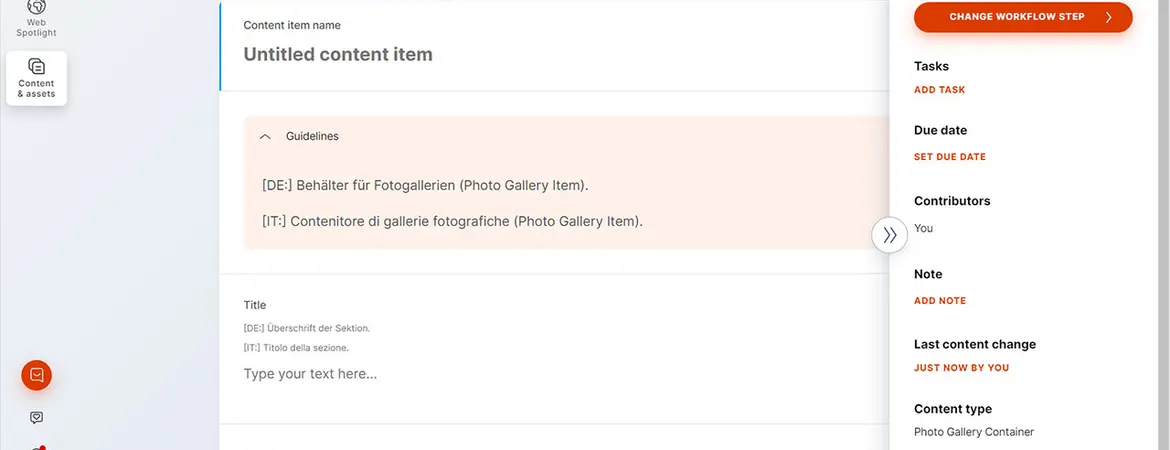Click the feedback heart speech-bubble icon
Viewport: 1170px width, 450px height.
37,417
